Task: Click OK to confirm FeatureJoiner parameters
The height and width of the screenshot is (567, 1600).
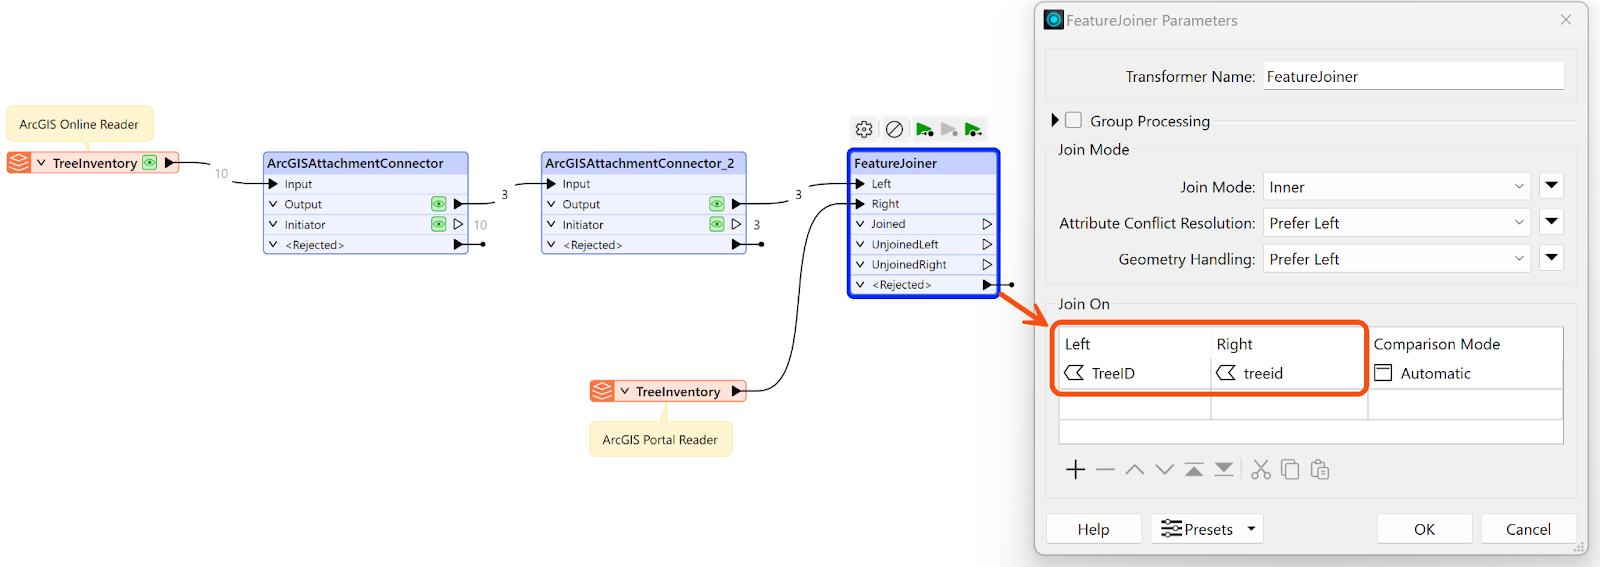Action: tap(1424, 529)
